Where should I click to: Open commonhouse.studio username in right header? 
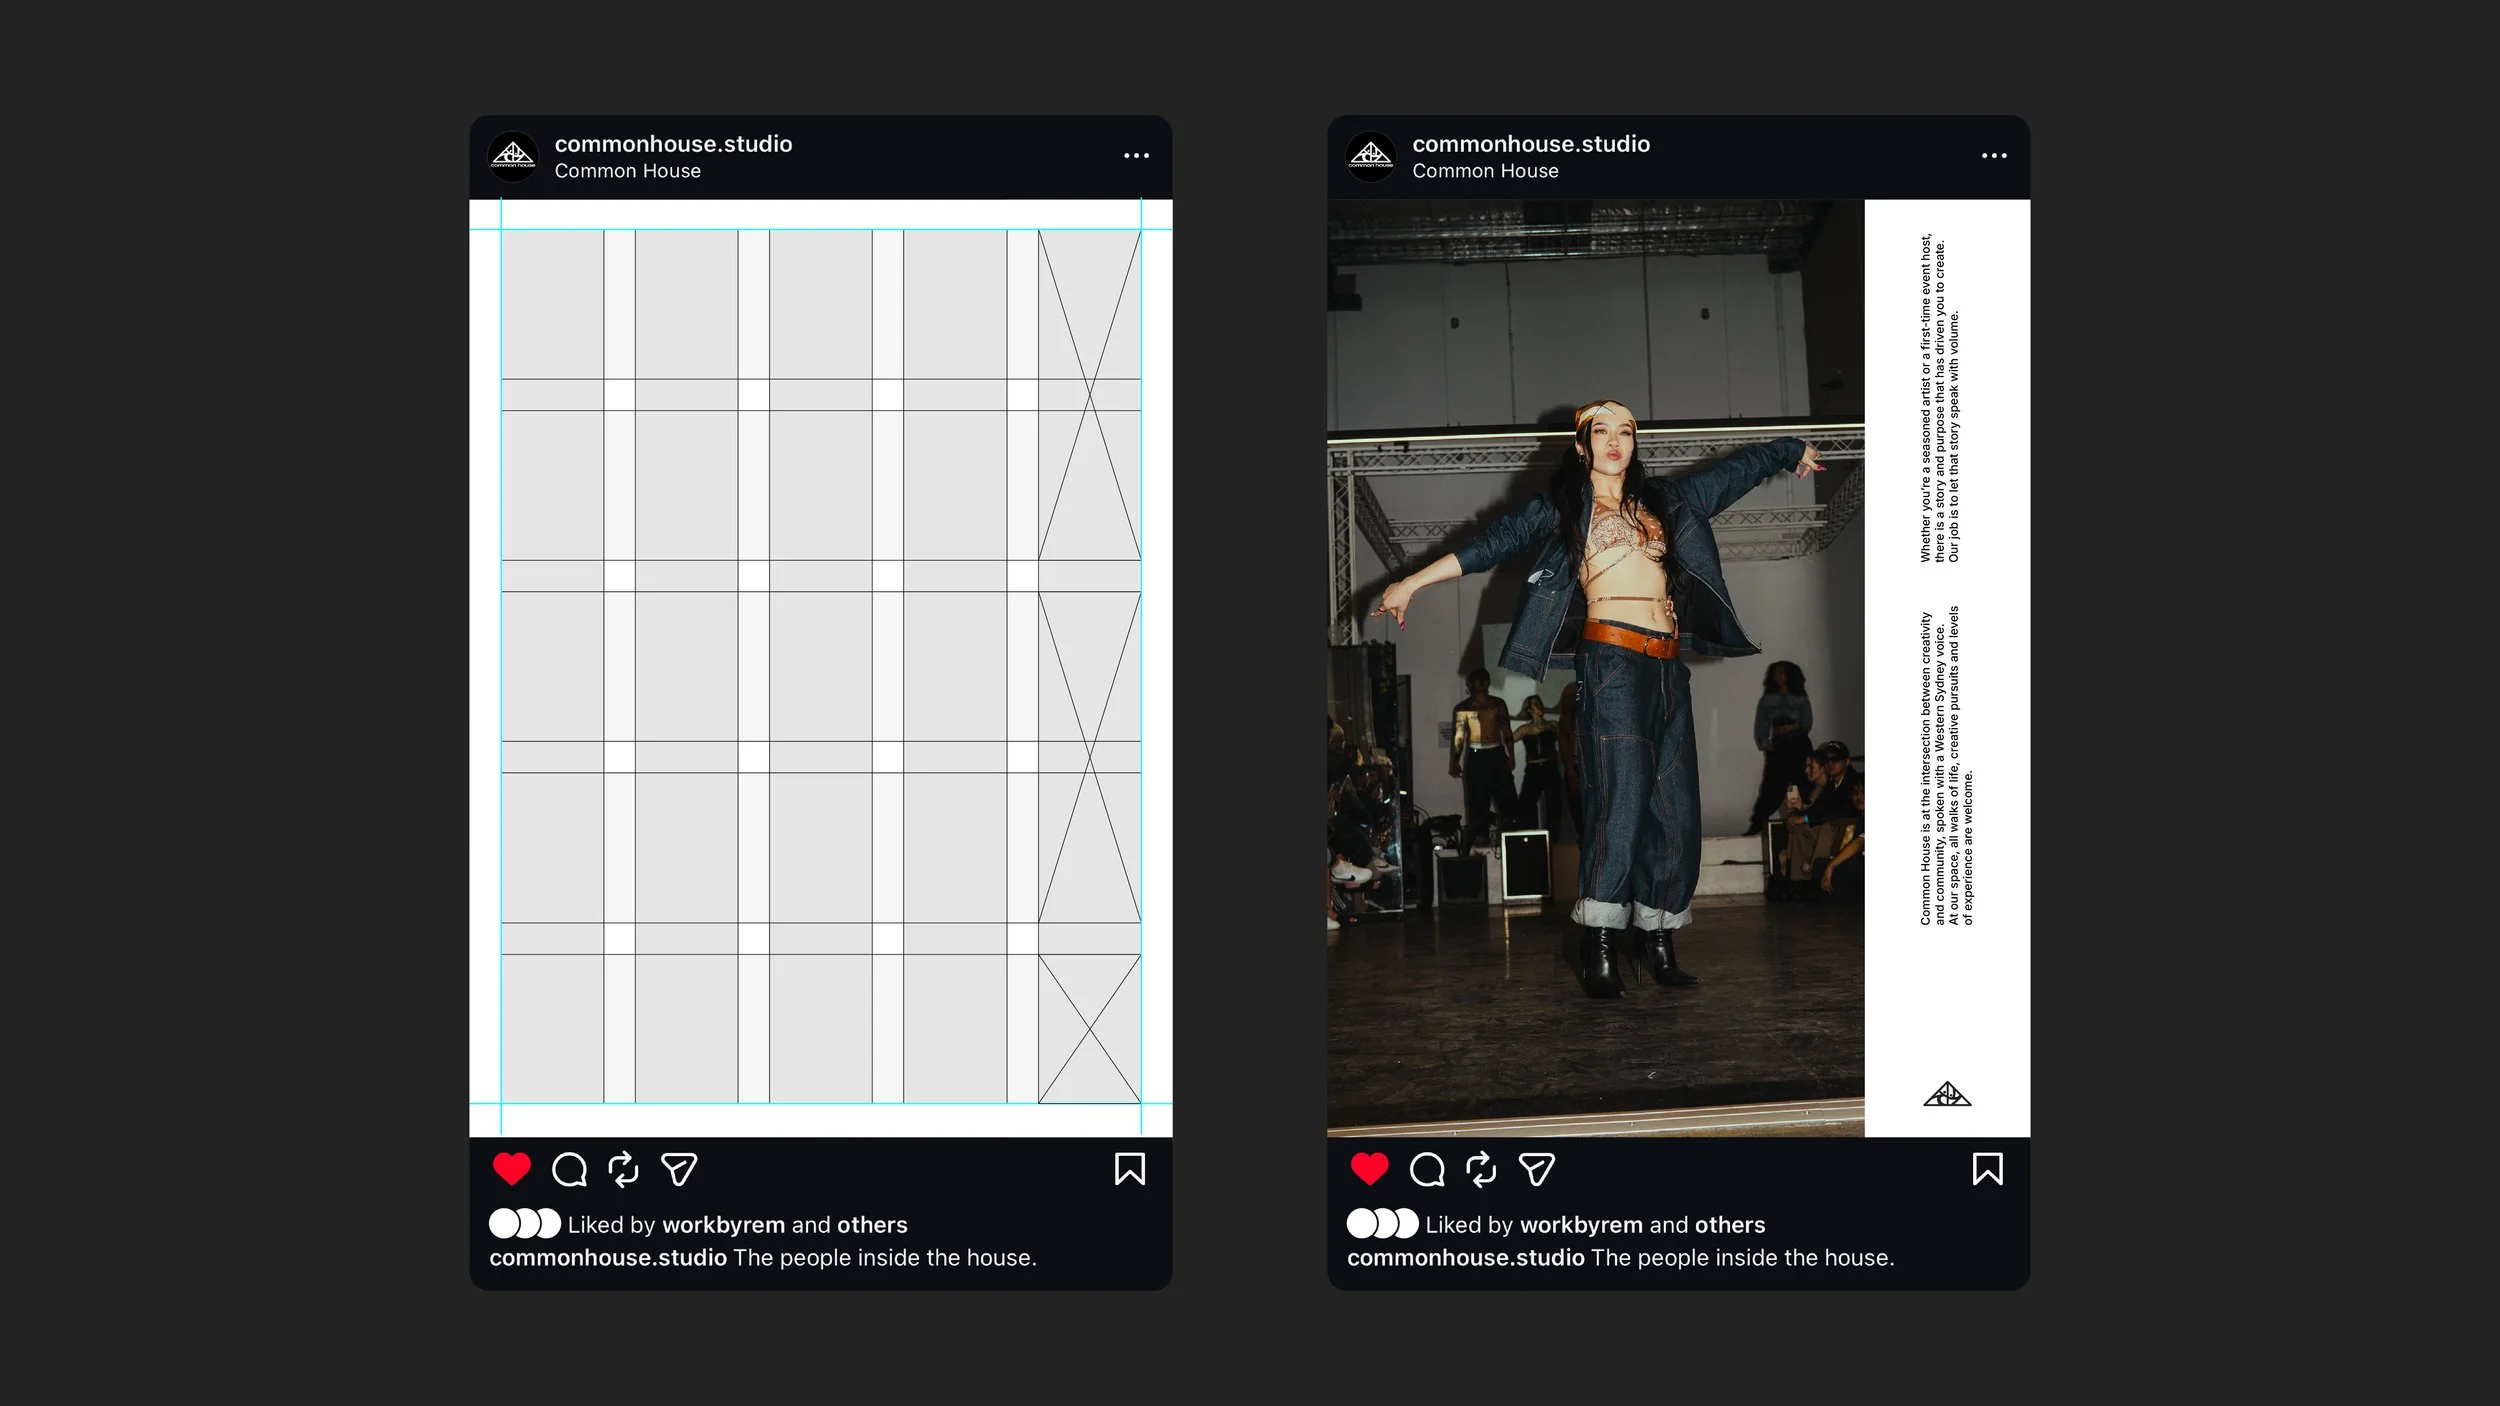(x=1531, y=144)
